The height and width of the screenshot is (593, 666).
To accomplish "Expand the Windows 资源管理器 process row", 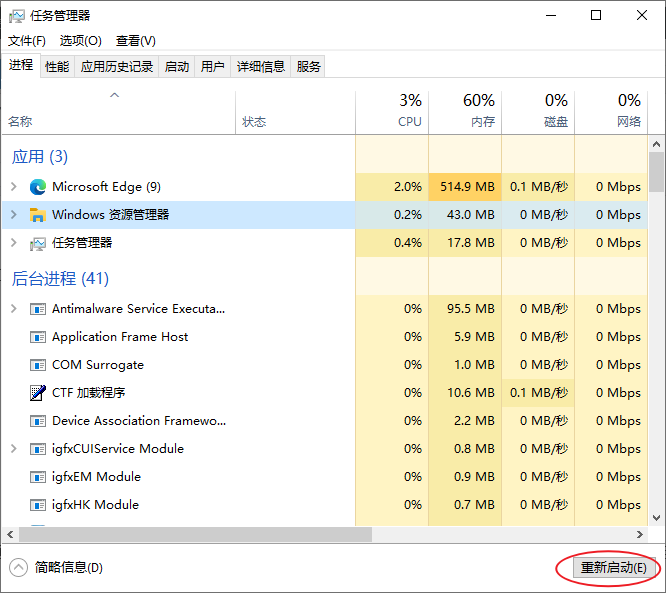I will click(14, 215).
